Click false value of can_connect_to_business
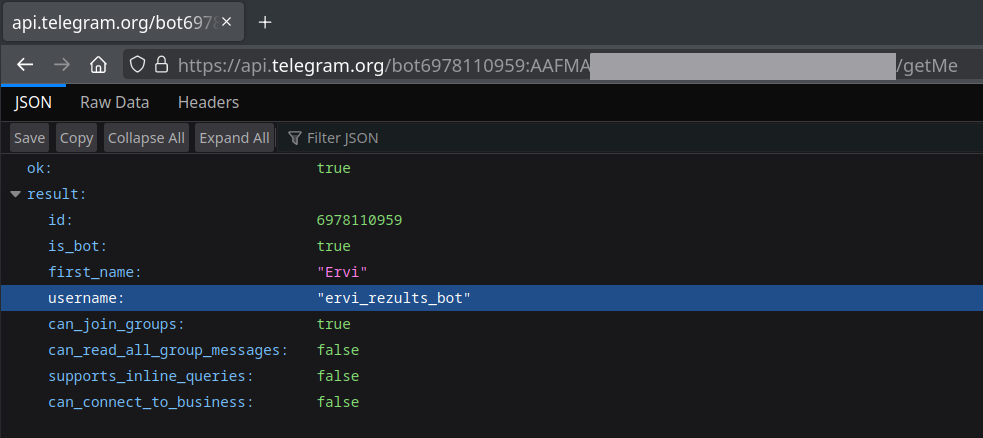Viewport: 983px width, 438px height. (x=338, y=402)
